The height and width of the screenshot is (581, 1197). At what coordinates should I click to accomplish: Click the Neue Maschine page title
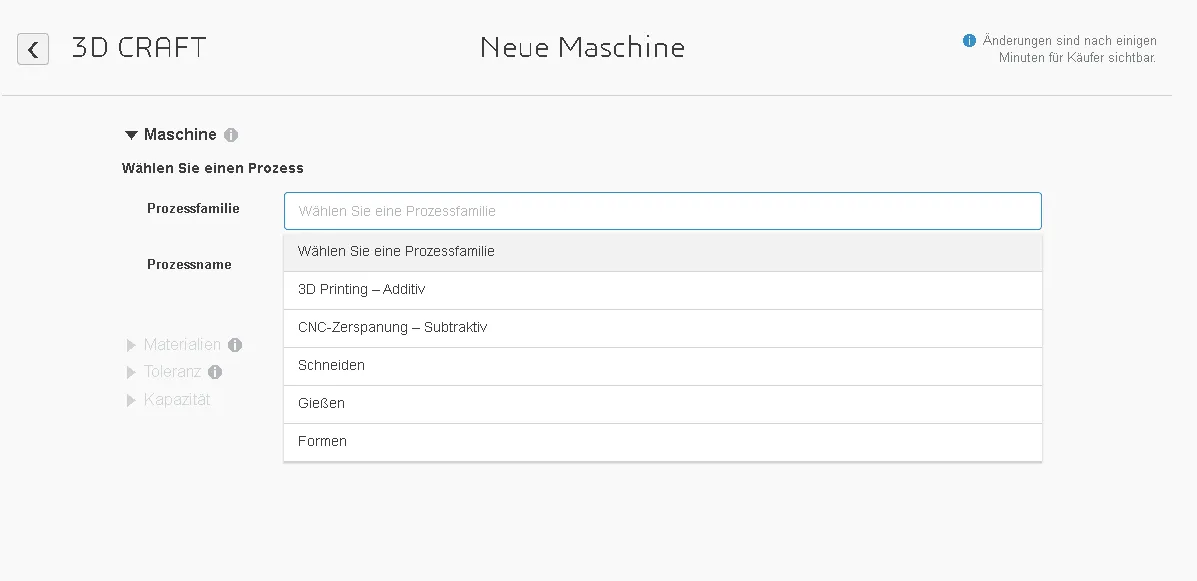click(582, 47)
